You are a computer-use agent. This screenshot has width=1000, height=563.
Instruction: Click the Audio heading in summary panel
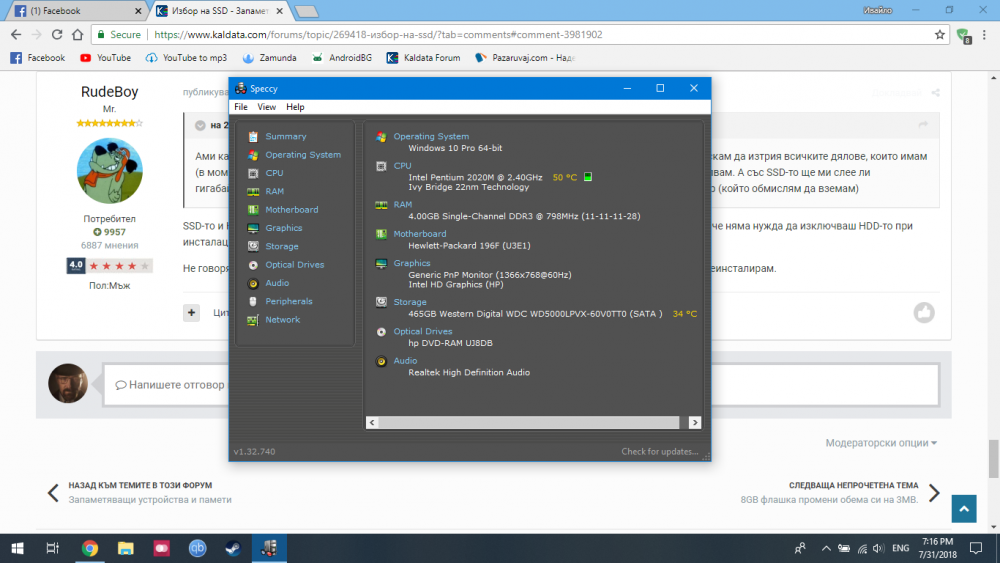pos(406,361)
